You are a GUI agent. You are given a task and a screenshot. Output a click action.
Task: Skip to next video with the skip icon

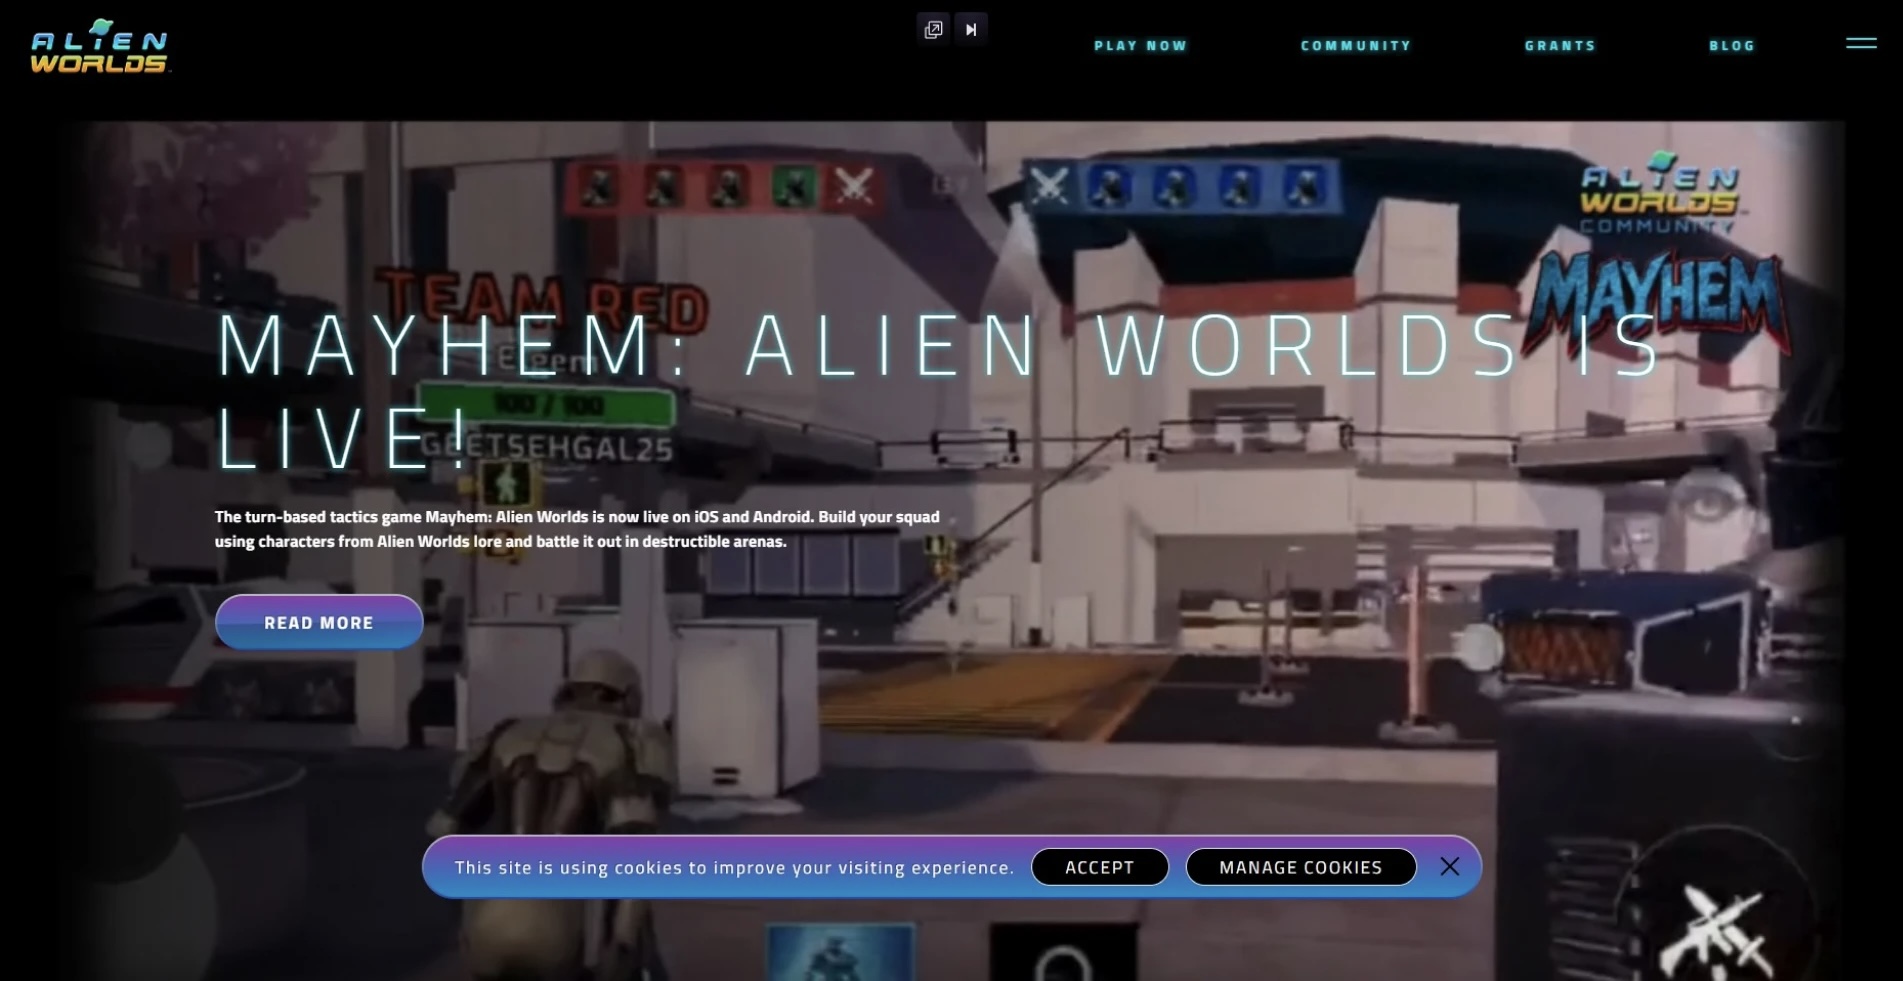[971, 29]
